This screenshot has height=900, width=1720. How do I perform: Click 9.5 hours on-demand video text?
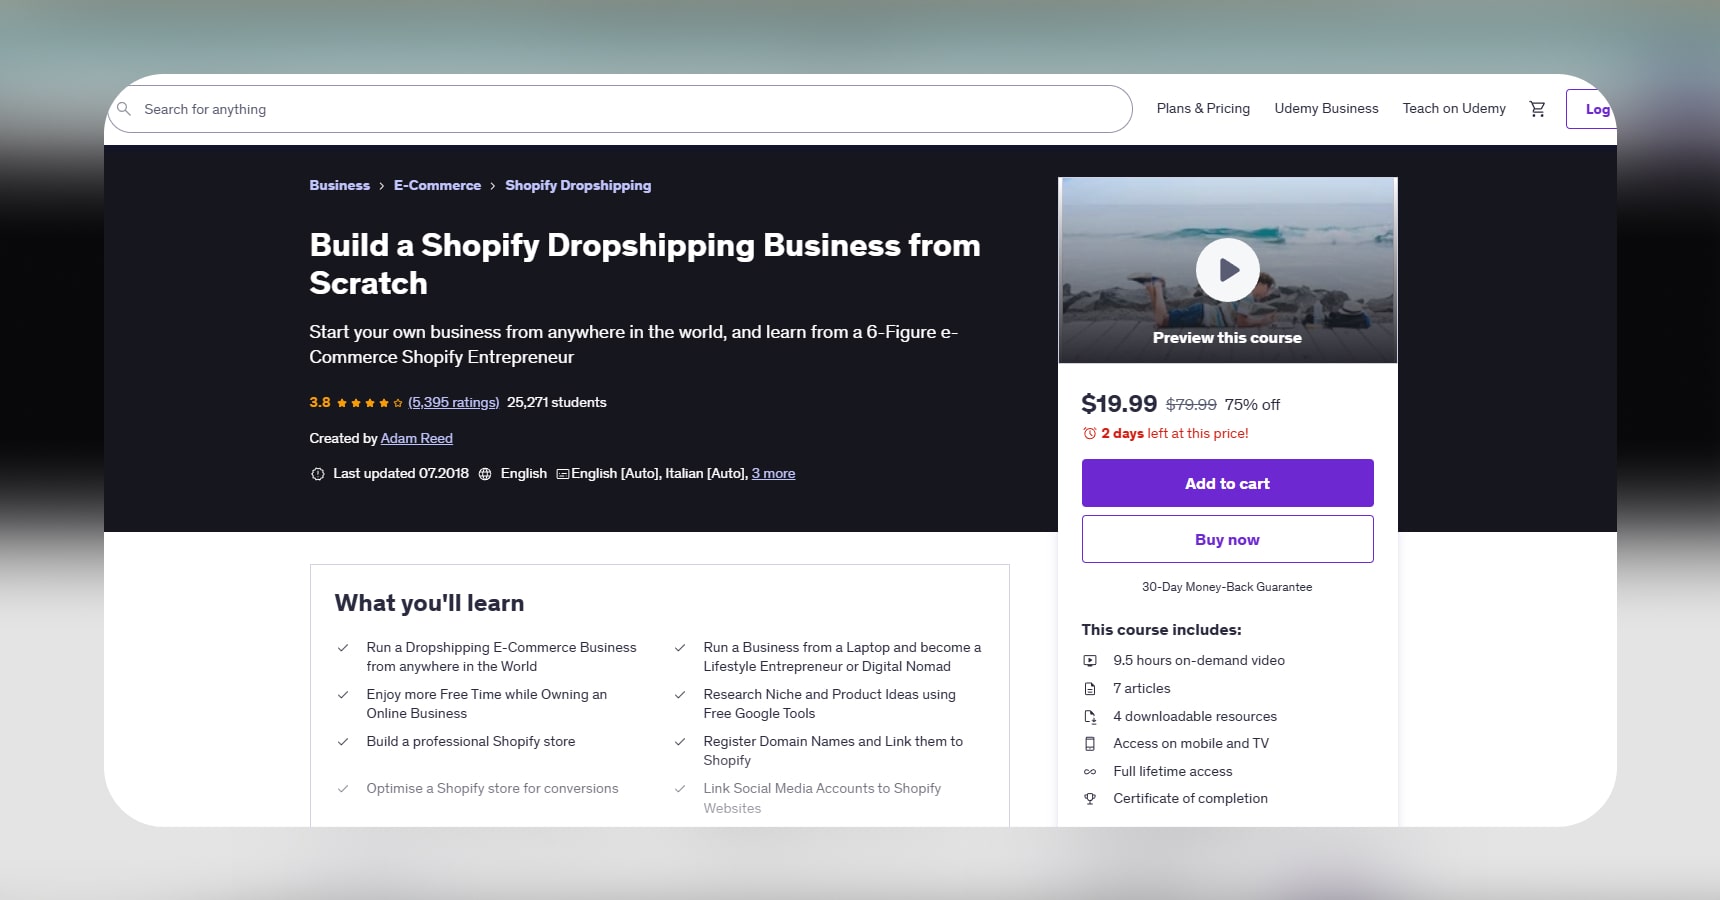1199,660
